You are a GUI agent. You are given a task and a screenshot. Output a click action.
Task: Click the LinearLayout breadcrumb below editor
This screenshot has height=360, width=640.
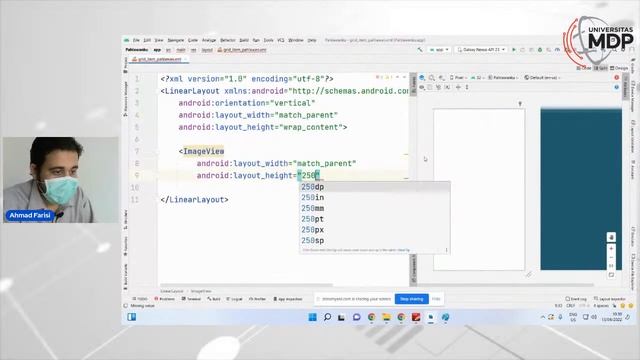pos(172,291)
